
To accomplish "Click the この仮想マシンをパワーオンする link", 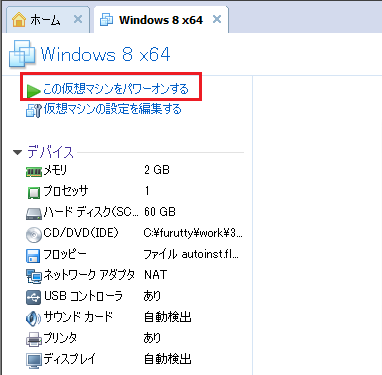I will (116, 89).
